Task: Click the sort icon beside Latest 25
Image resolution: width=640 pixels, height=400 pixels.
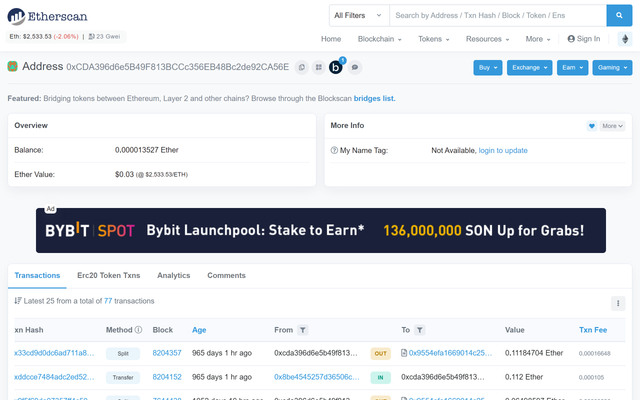Action: [x=18, y=301]
